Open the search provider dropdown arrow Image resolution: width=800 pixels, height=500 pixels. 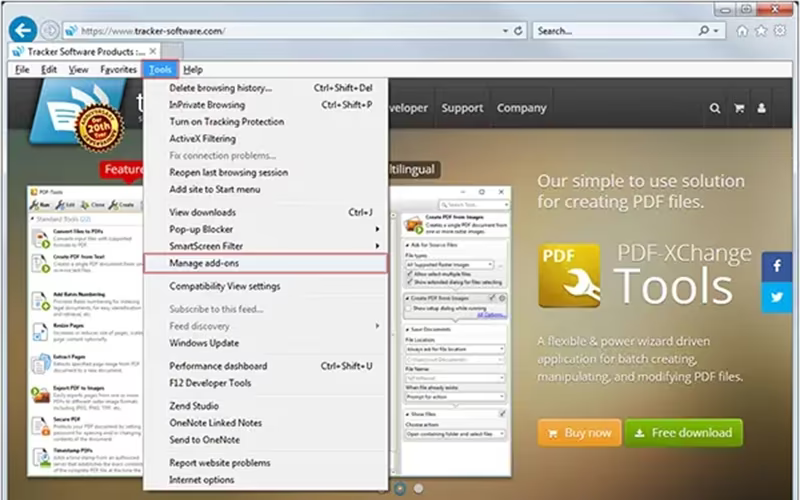(x=716, y=31)
